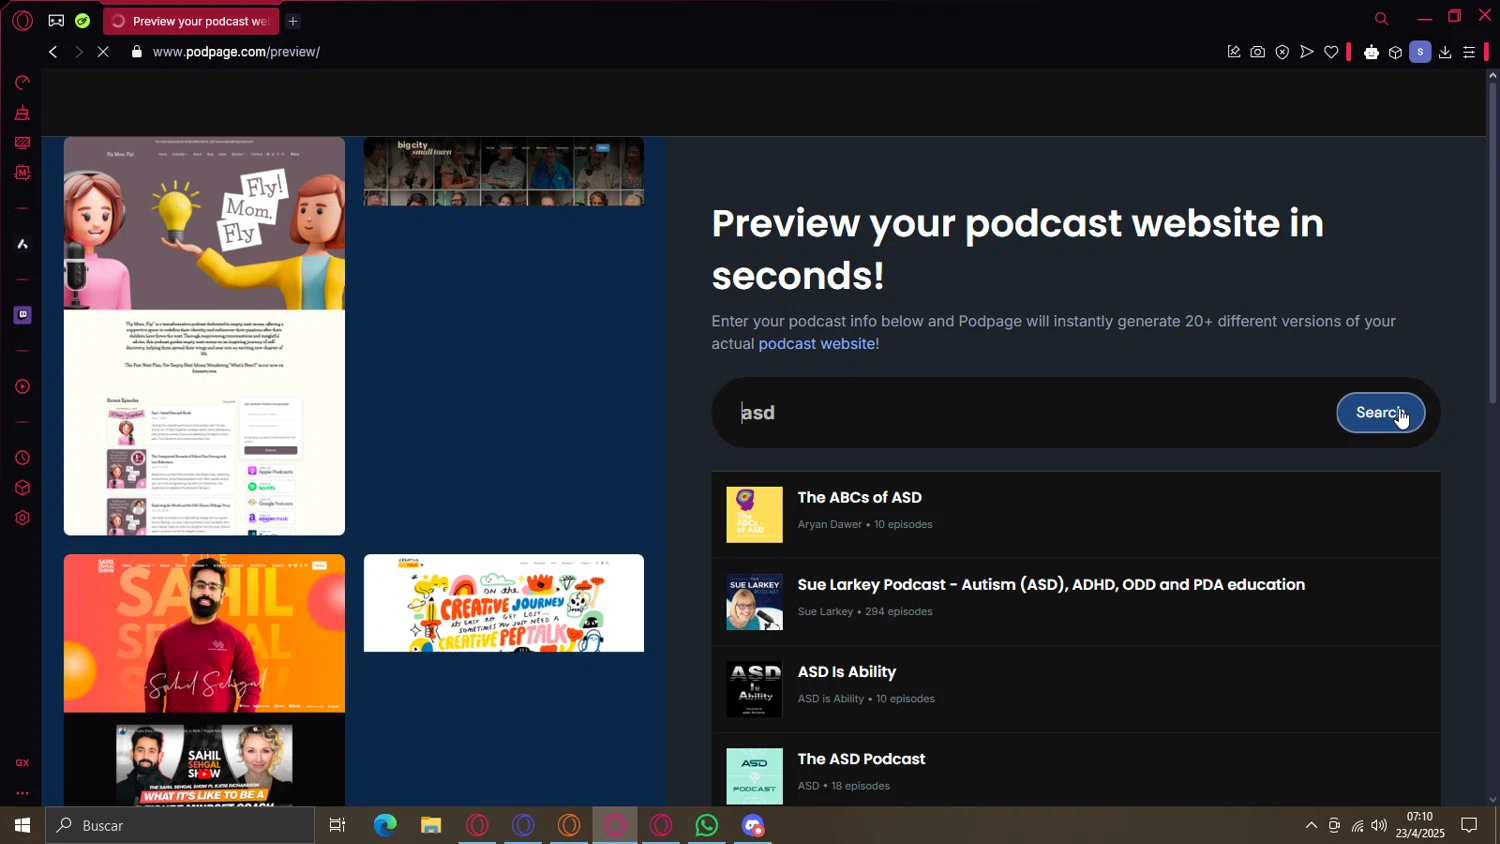
Task: Click the blue Search button
Action: coord(1381,412)
